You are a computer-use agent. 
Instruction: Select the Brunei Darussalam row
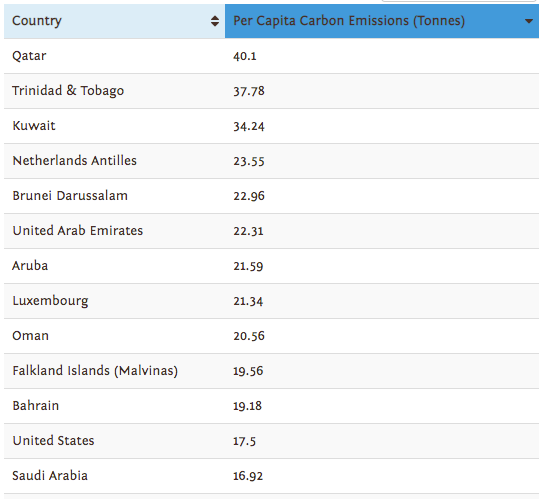coord(271,196)
